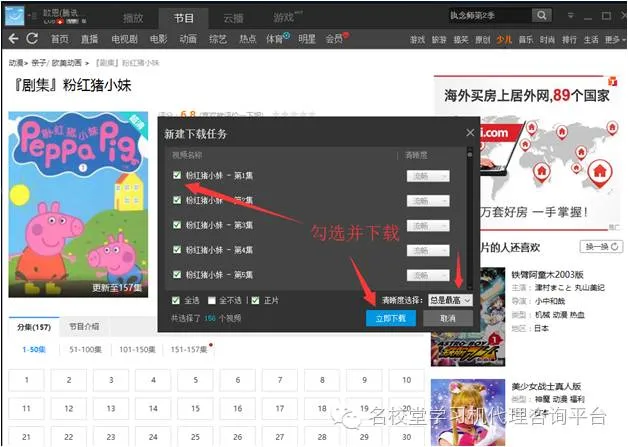Open 电视剧 in navigation bar
This screenshot has width=628, height=447.
pos(125,39)
